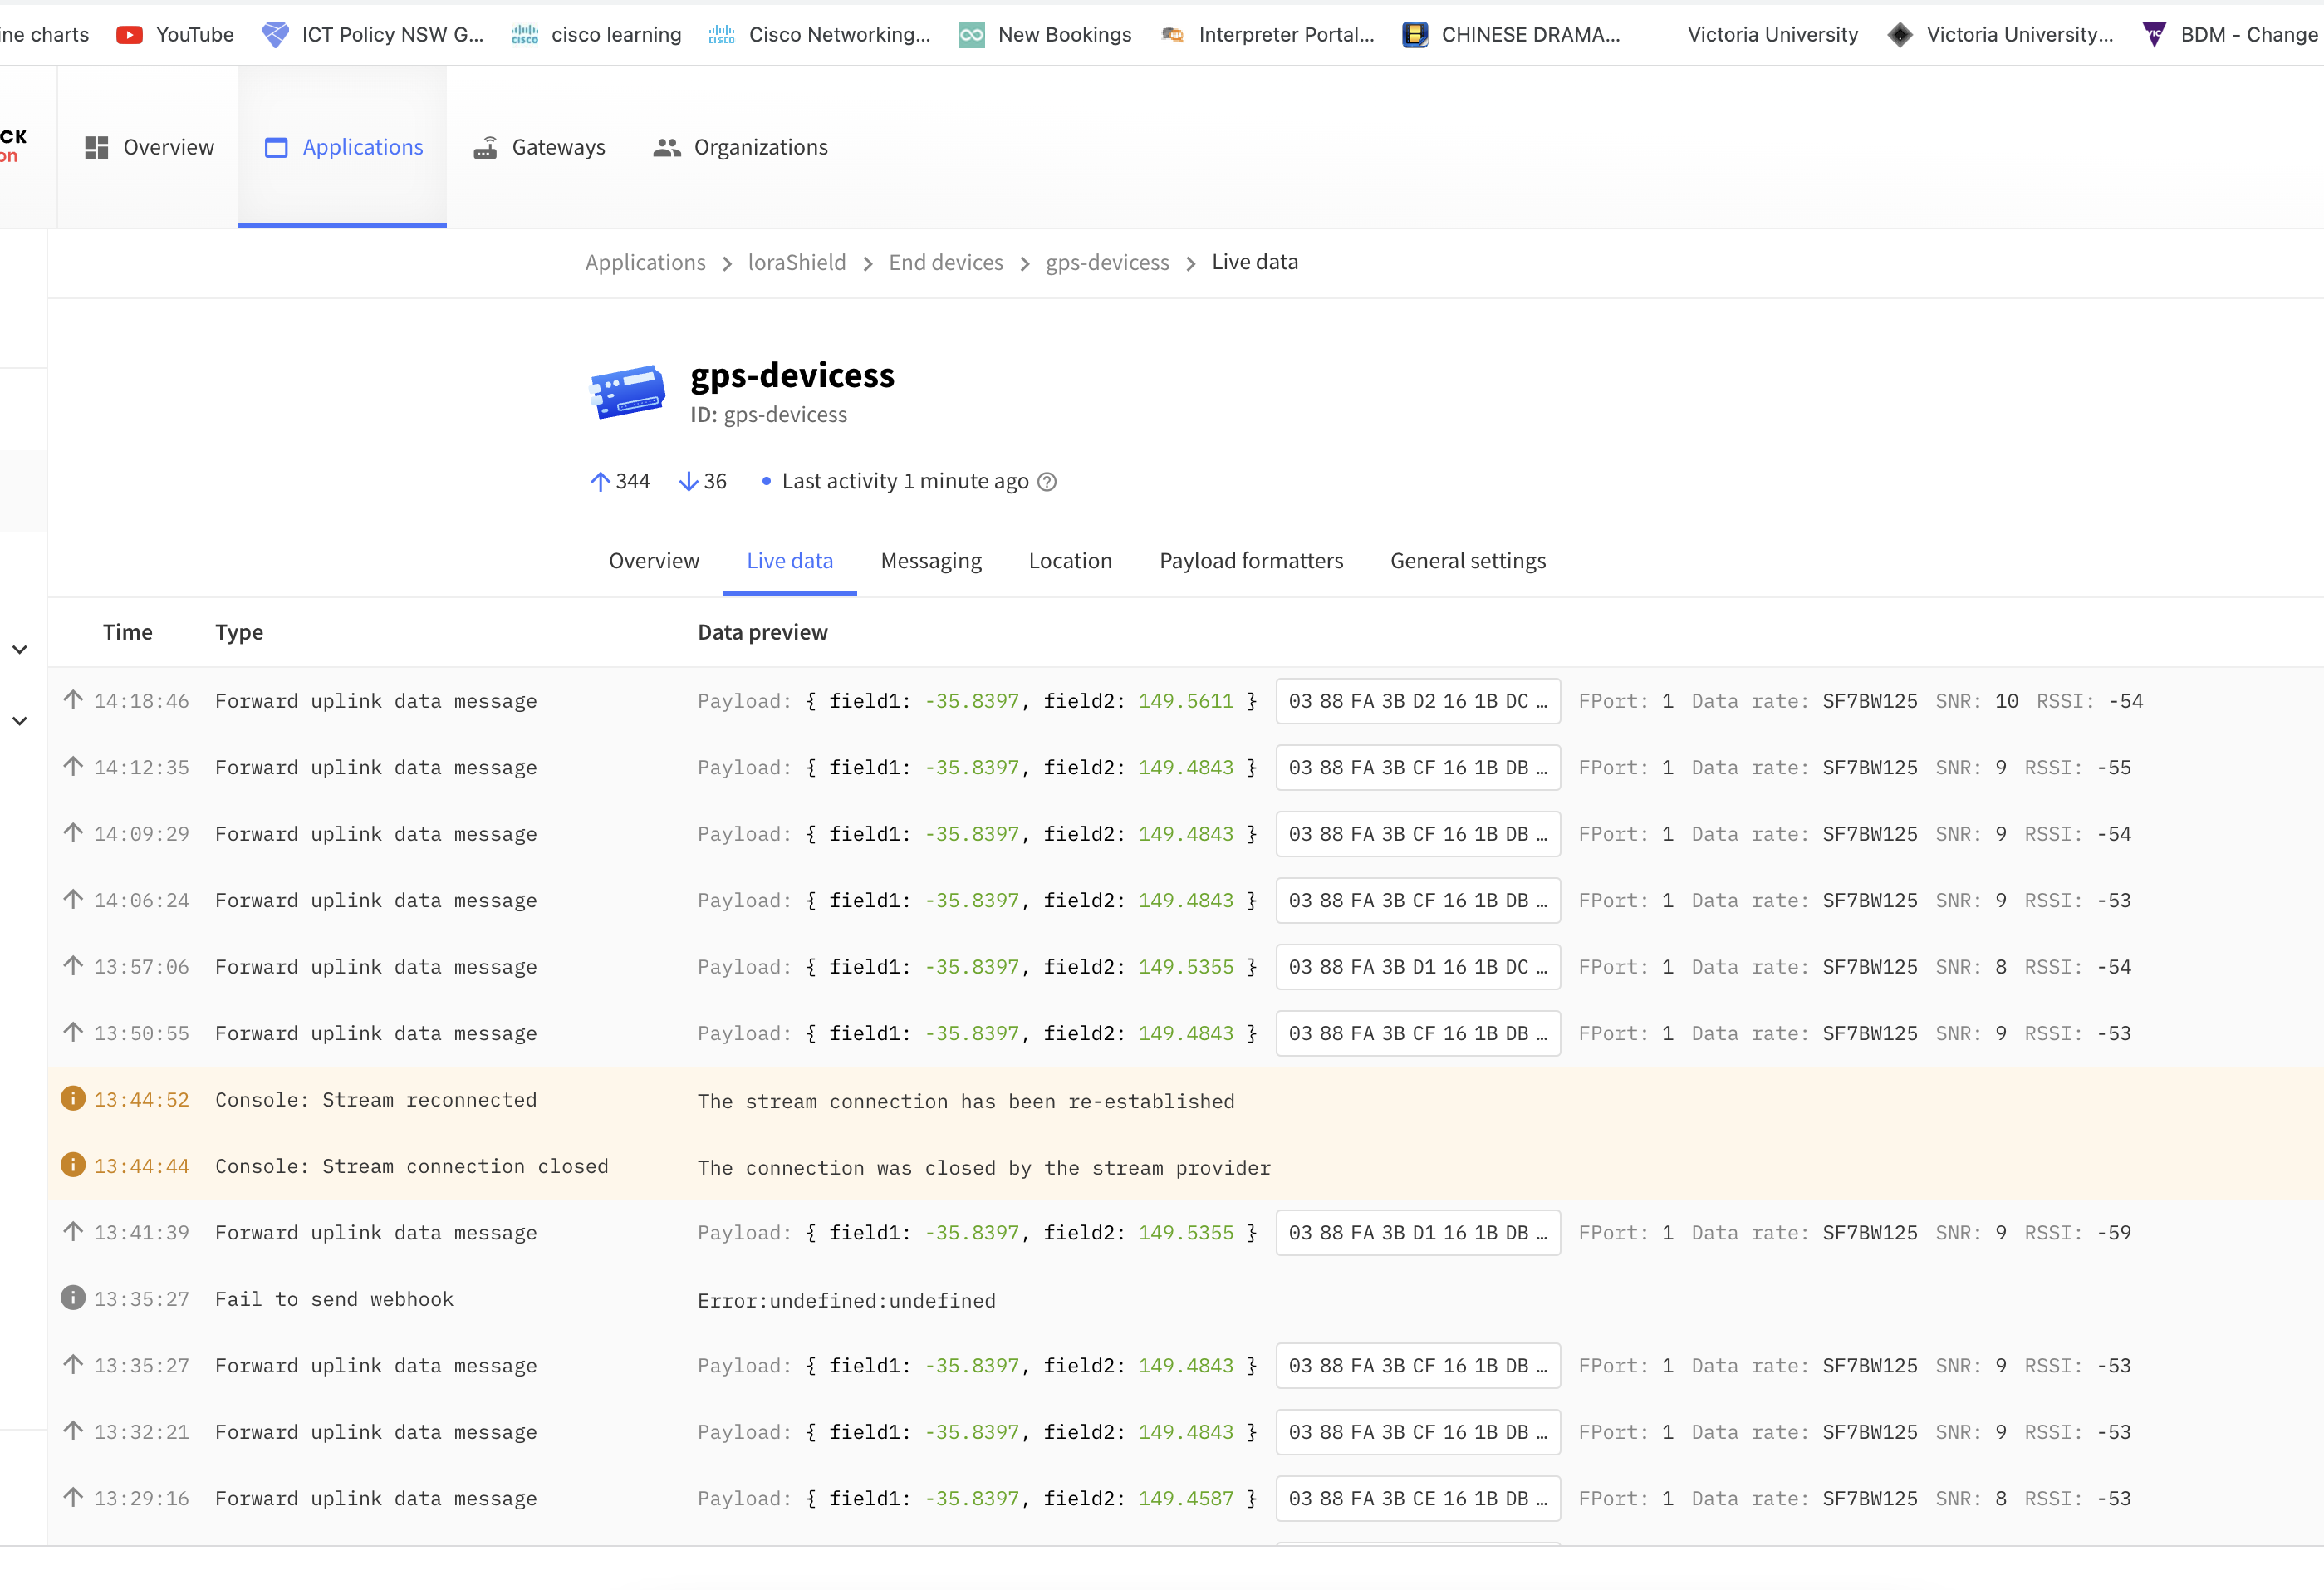Go to loraShield breadcrumb link

click(796, 263)
